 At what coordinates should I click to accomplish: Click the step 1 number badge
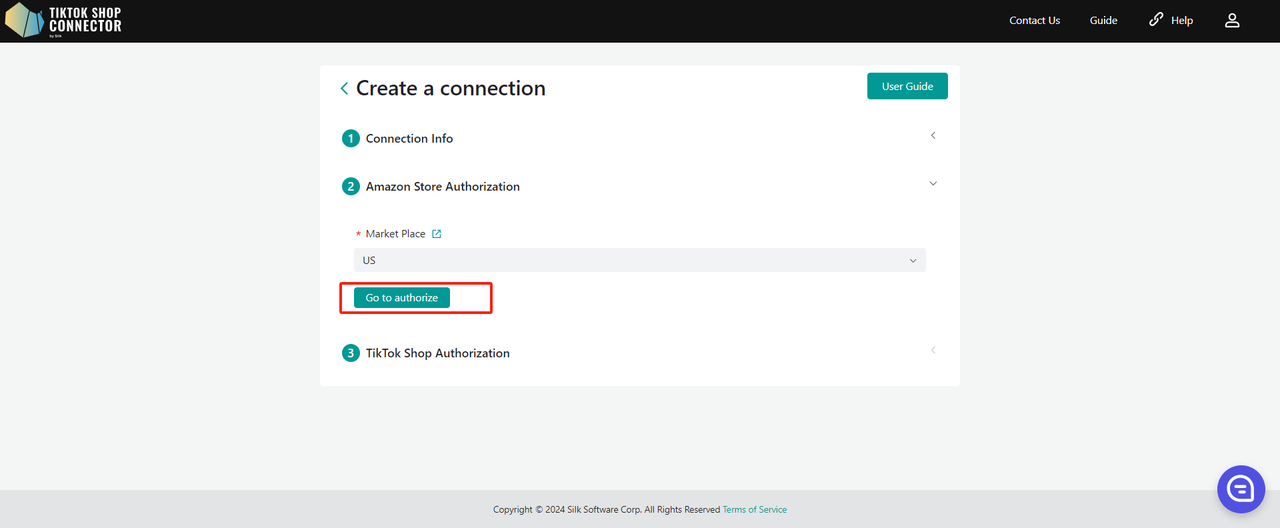tap(350, 139)
